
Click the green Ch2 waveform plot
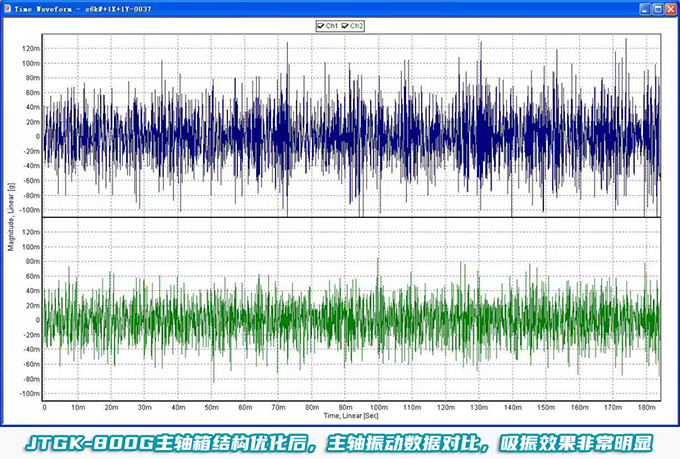350,320
